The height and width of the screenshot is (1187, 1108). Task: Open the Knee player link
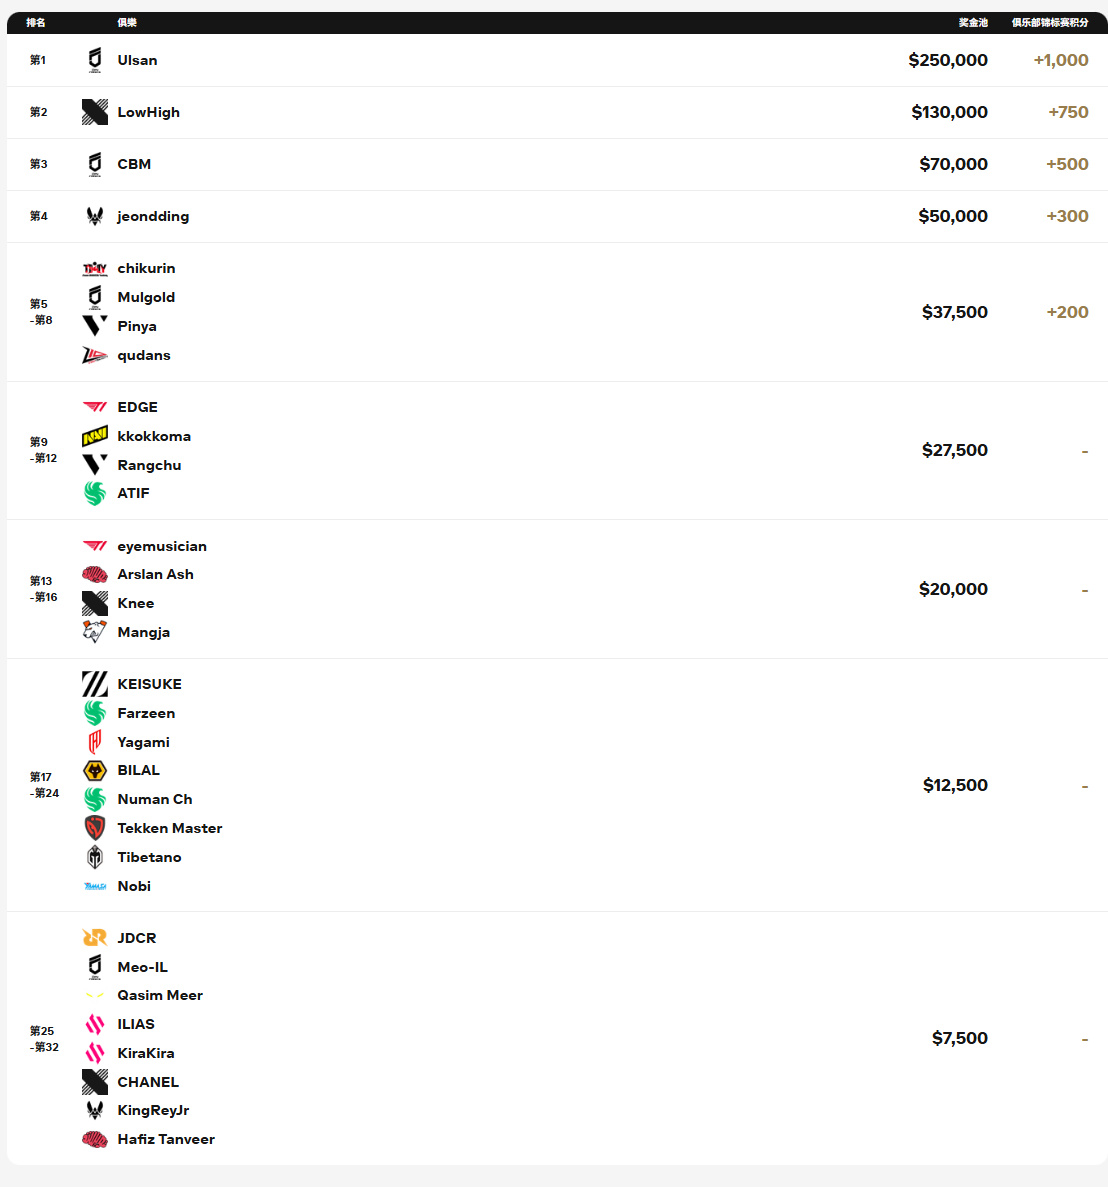pos(136,603)
